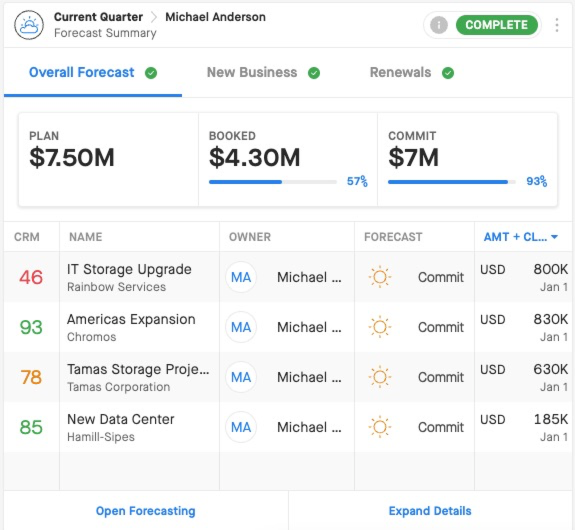575x530 pixels.
Task: Click the sun icon in Americas Expansion row
Action: pos(380,327)
